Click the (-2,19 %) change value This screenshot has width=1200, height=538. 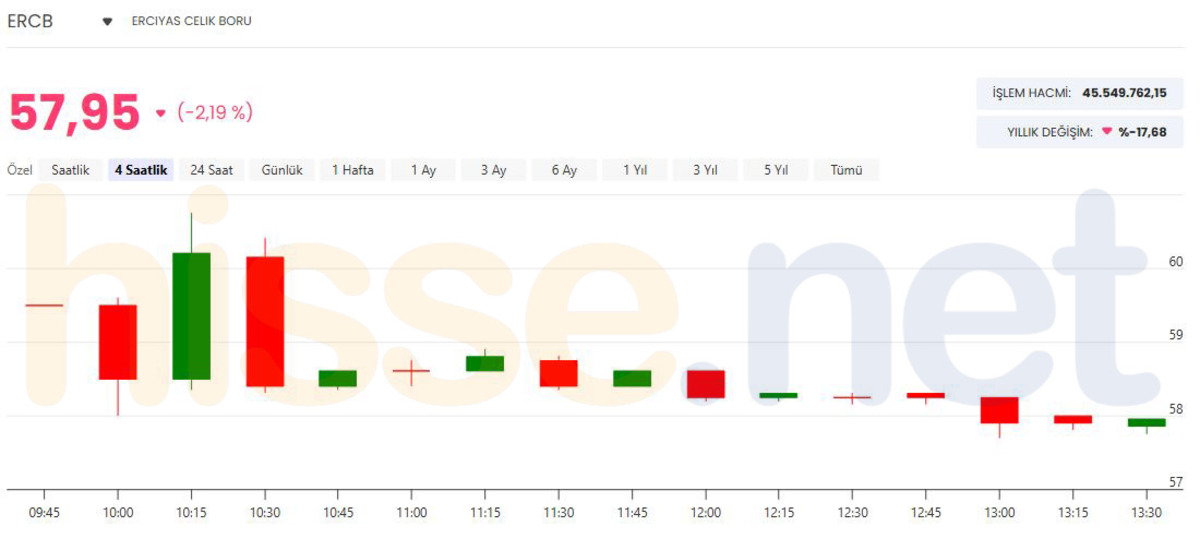(x=215, y=113)
